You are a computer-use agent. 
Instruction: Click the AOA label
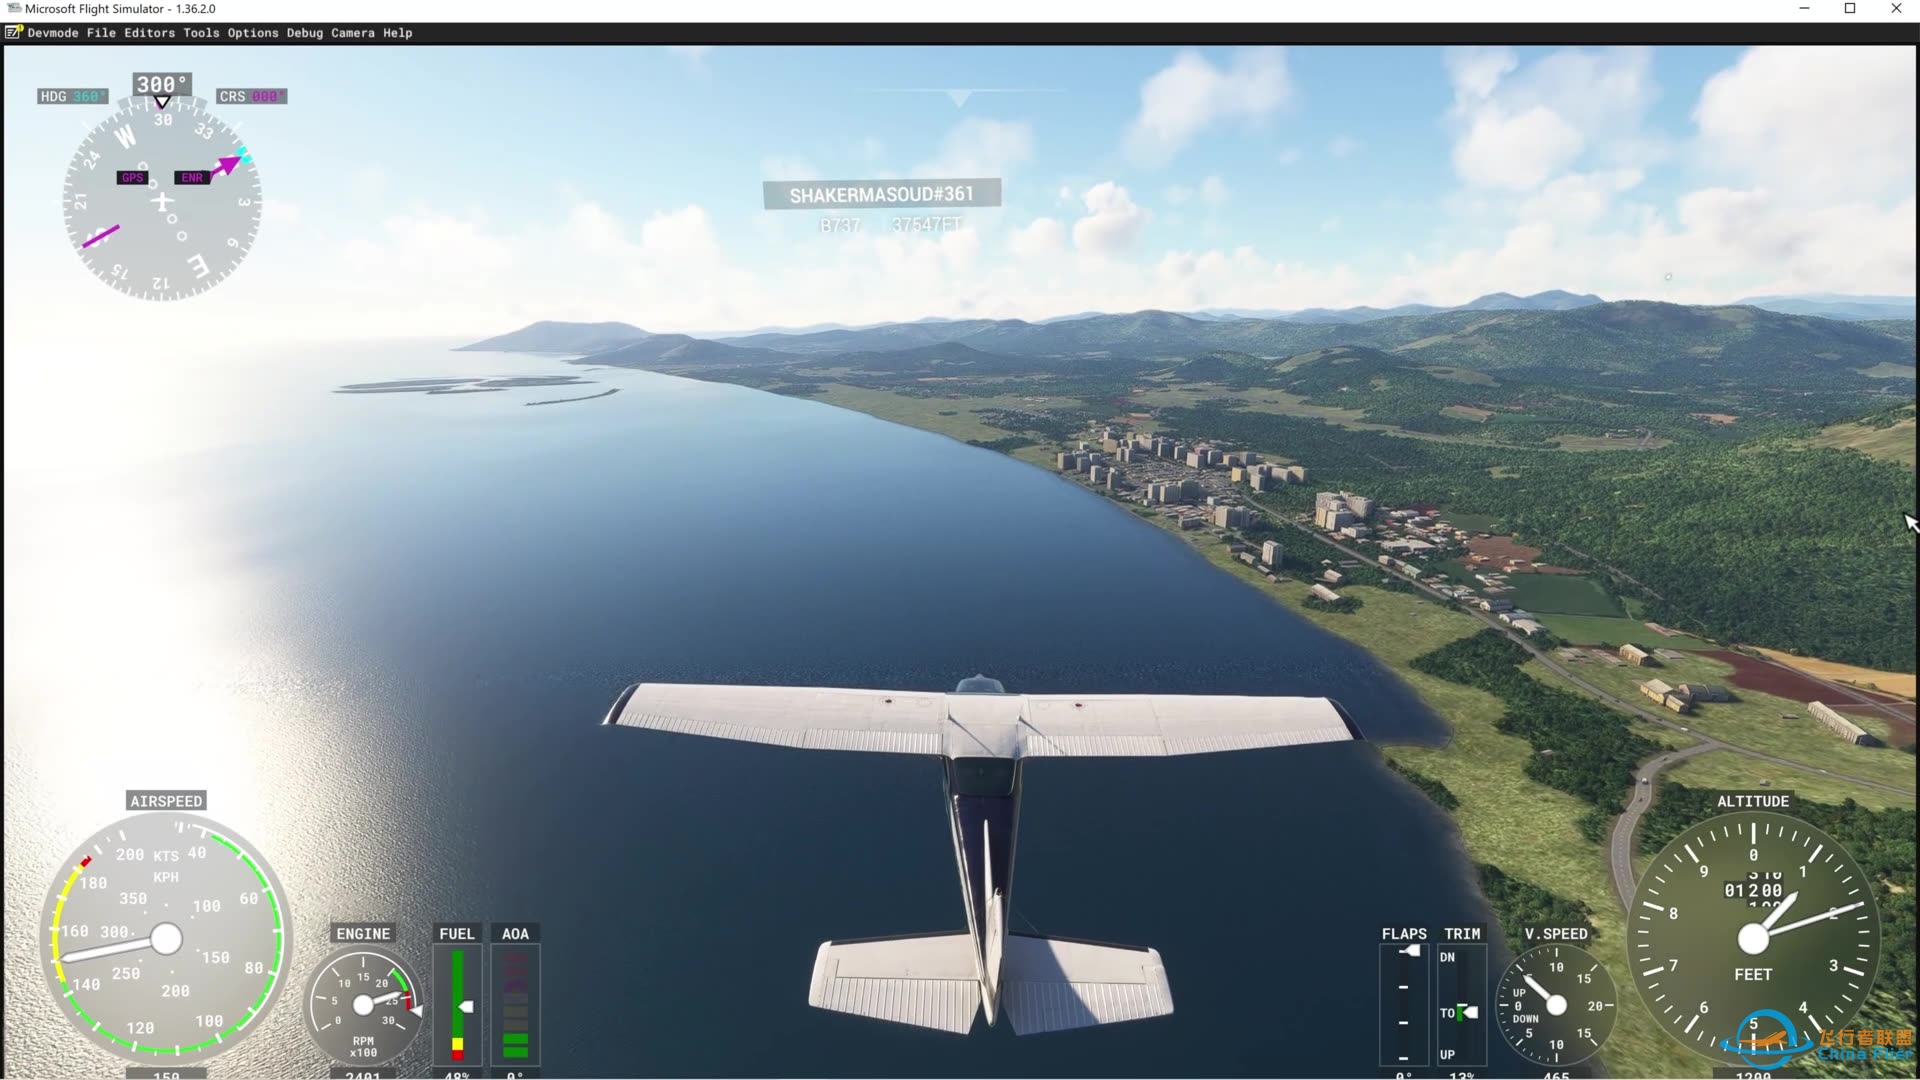[515, 933]
